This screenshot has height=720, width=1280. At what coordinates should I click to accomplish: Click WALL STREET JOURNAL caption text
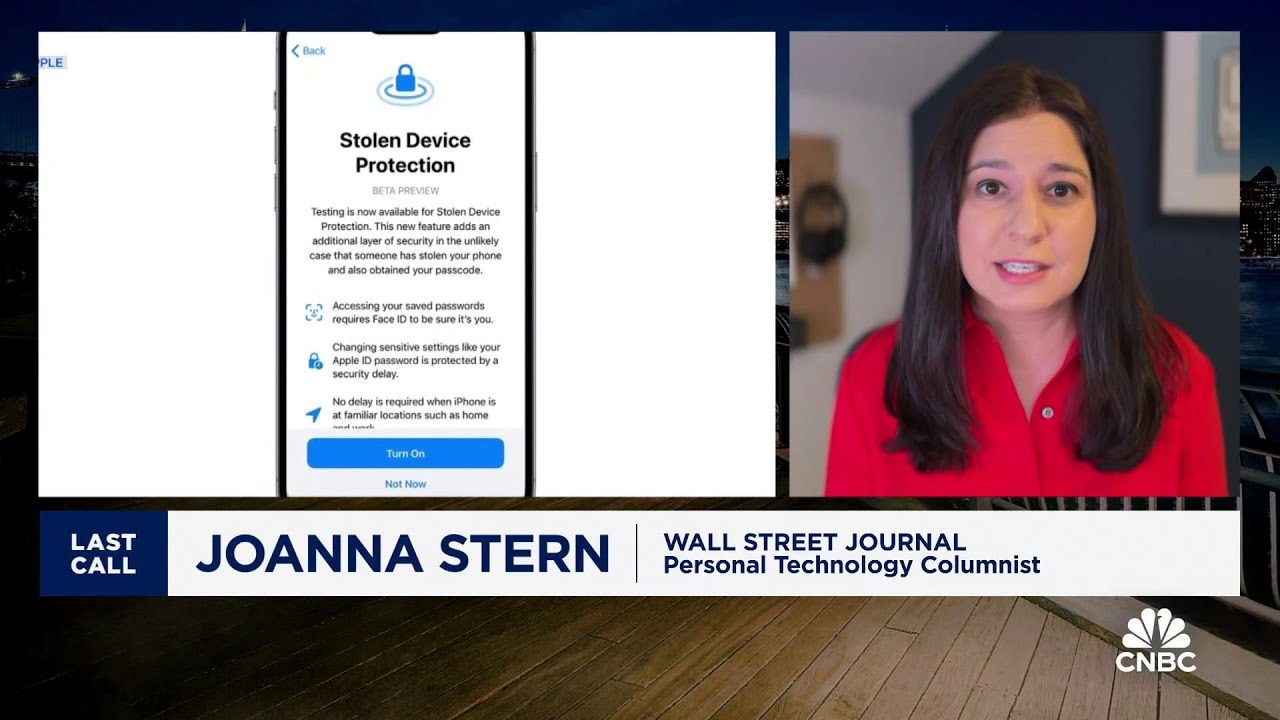click(815, 542)
